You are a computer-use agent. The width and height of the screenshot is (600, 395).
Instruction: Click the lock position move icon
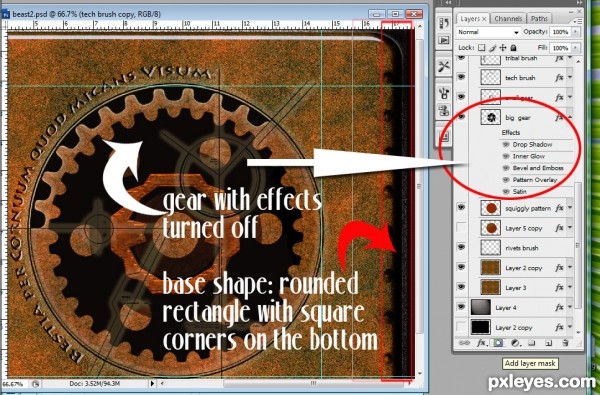[503, 48]
